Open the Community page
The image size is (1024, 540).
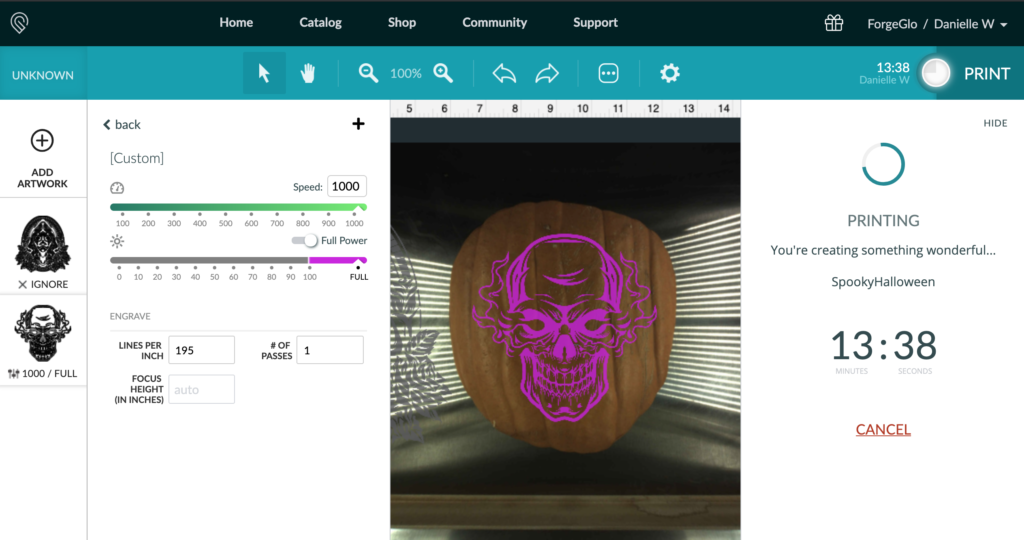point(494,22)
